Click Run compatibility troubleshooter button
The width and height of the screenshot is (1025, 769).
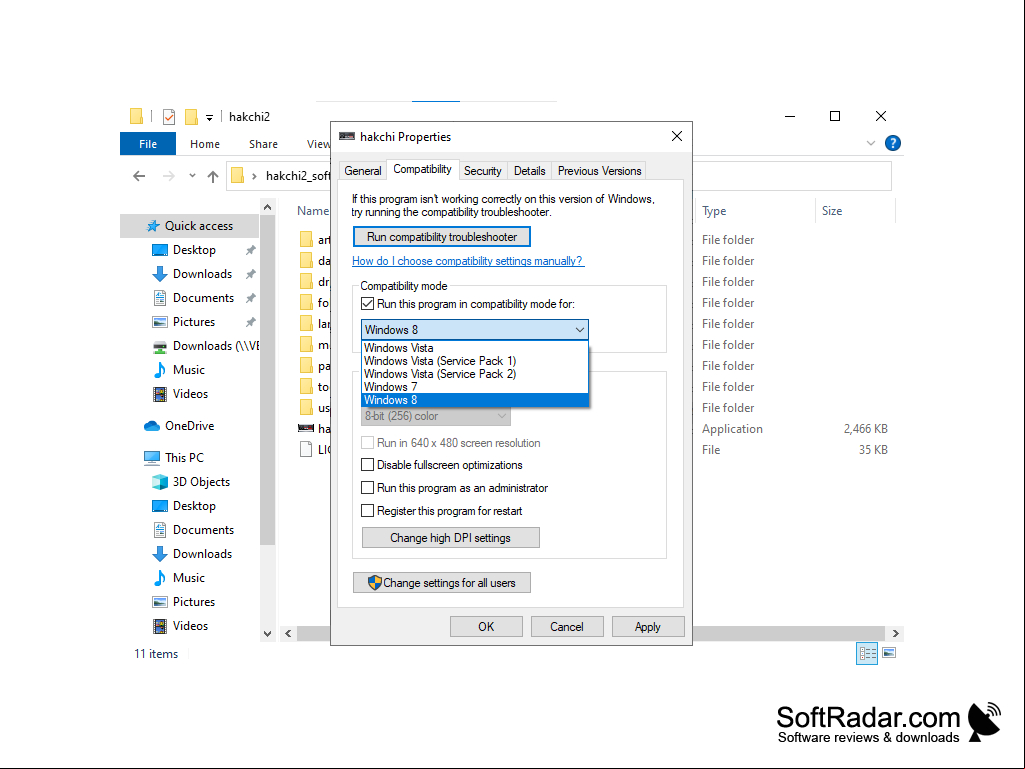[442, 237]
